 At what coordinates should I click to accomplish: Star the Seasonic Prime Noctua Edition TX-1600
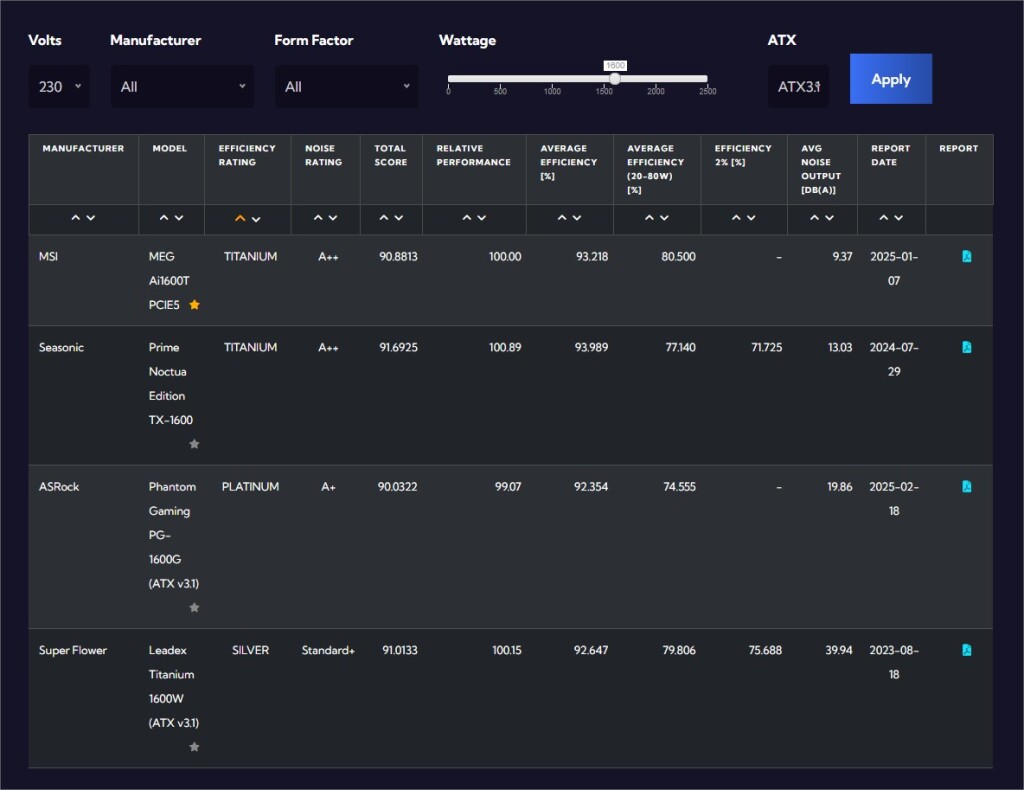click(x=194, y=444)
